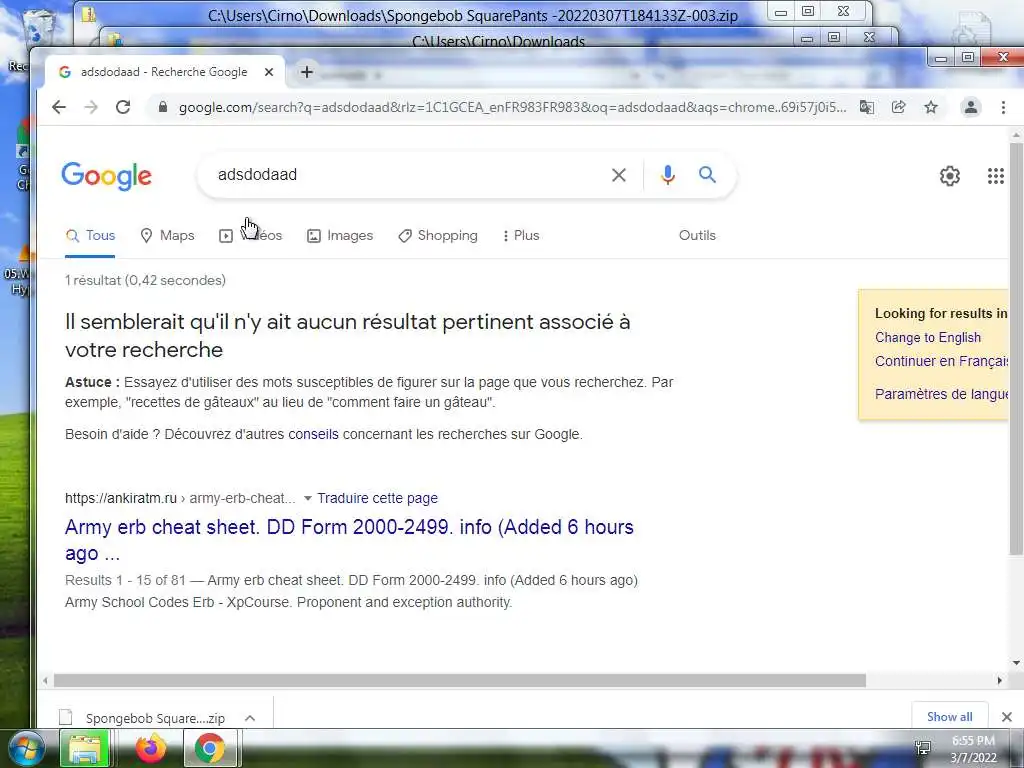Open the Chrome profile avatar
Image resolution: width=1024 pixels, height=768 pixels.
(971, 107)
